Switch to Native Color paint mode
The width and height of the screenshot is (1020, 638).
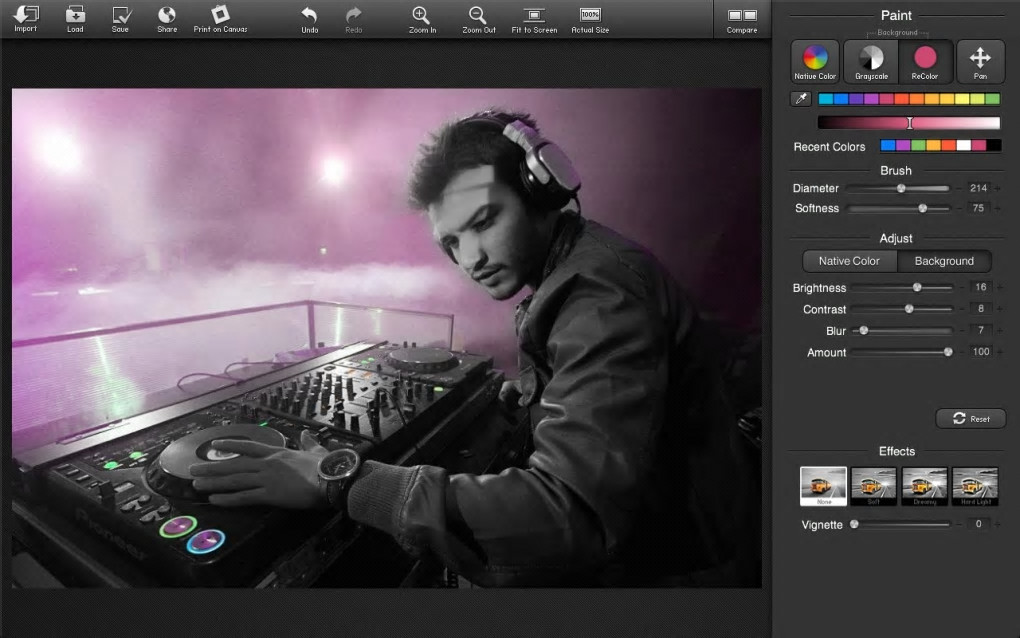(815, 60)
